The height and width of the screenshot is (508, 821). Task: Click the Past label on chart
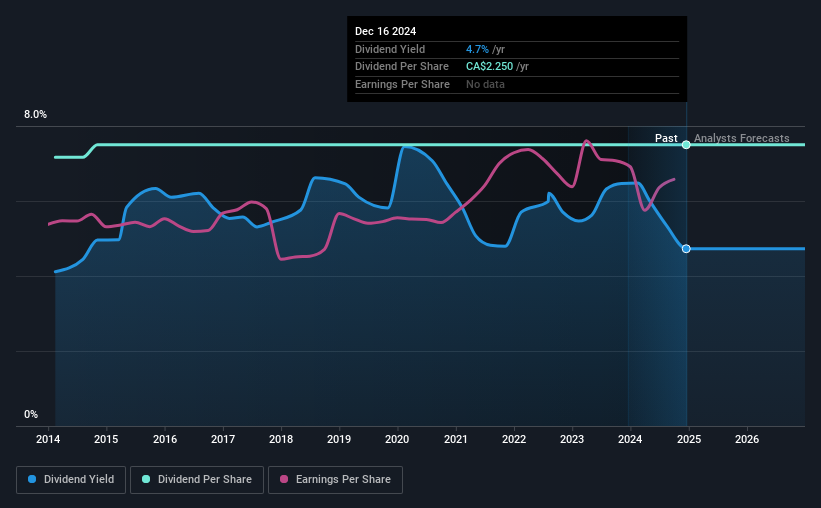coord(666,138)
